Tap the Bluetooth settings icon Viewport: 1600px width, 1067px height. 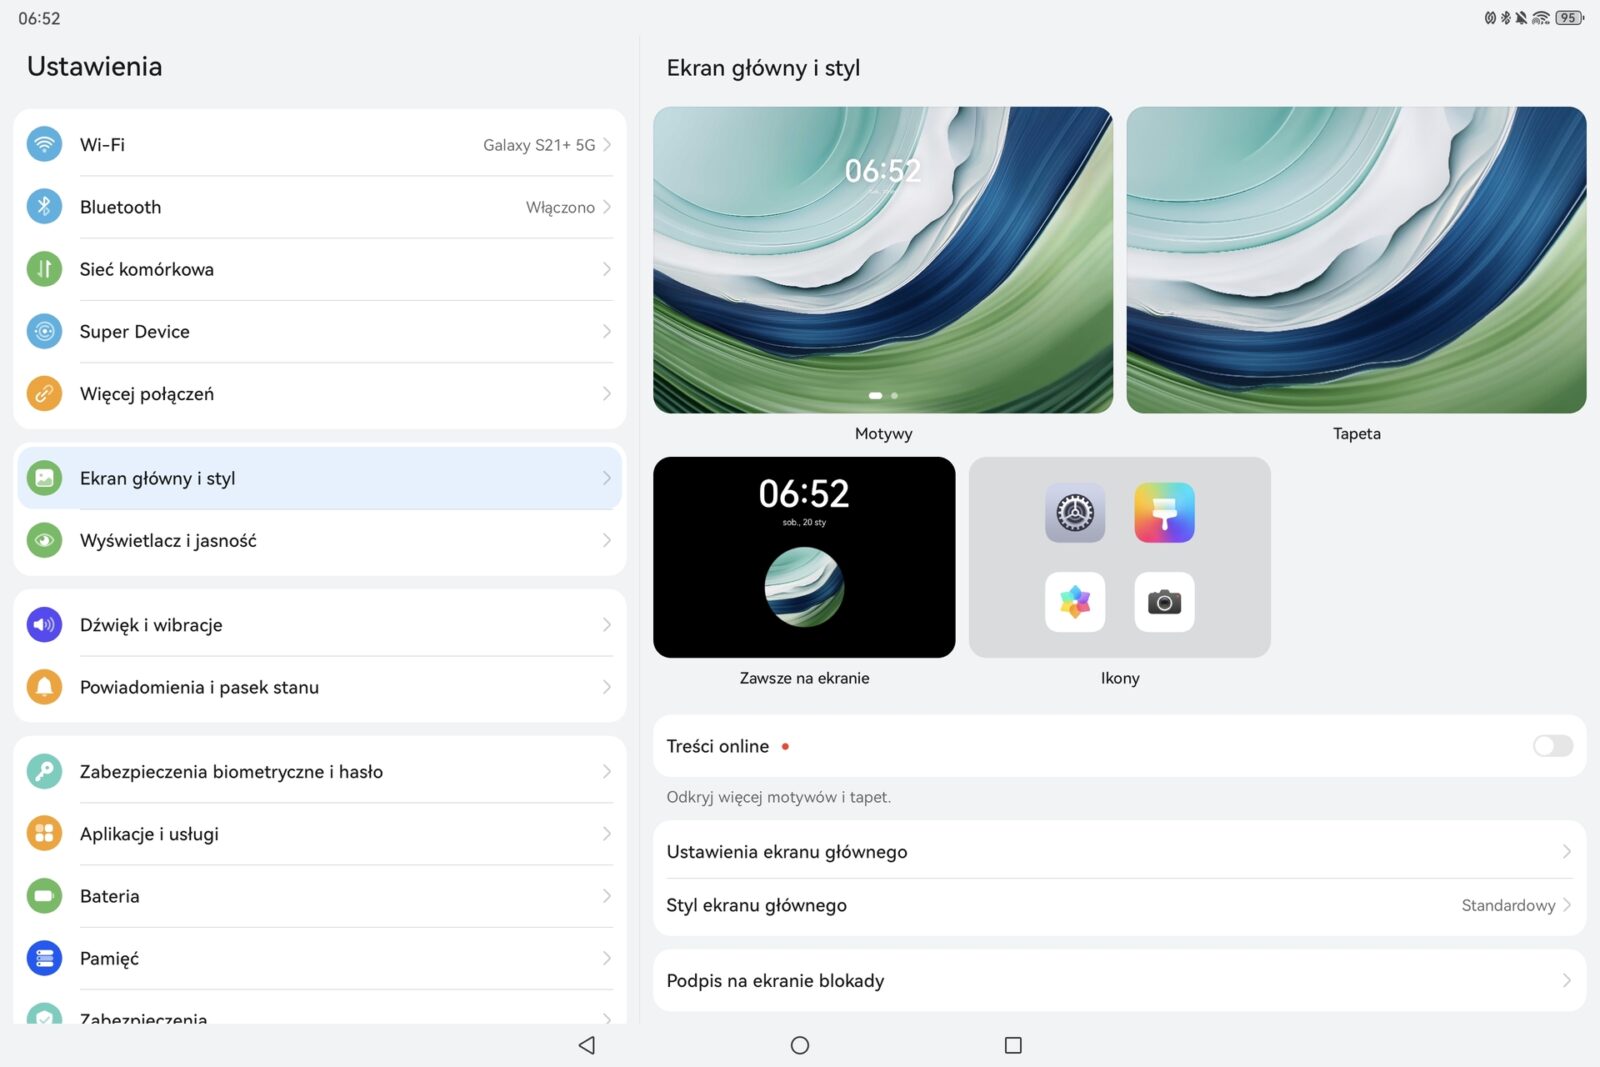click(x=44, y=207)
